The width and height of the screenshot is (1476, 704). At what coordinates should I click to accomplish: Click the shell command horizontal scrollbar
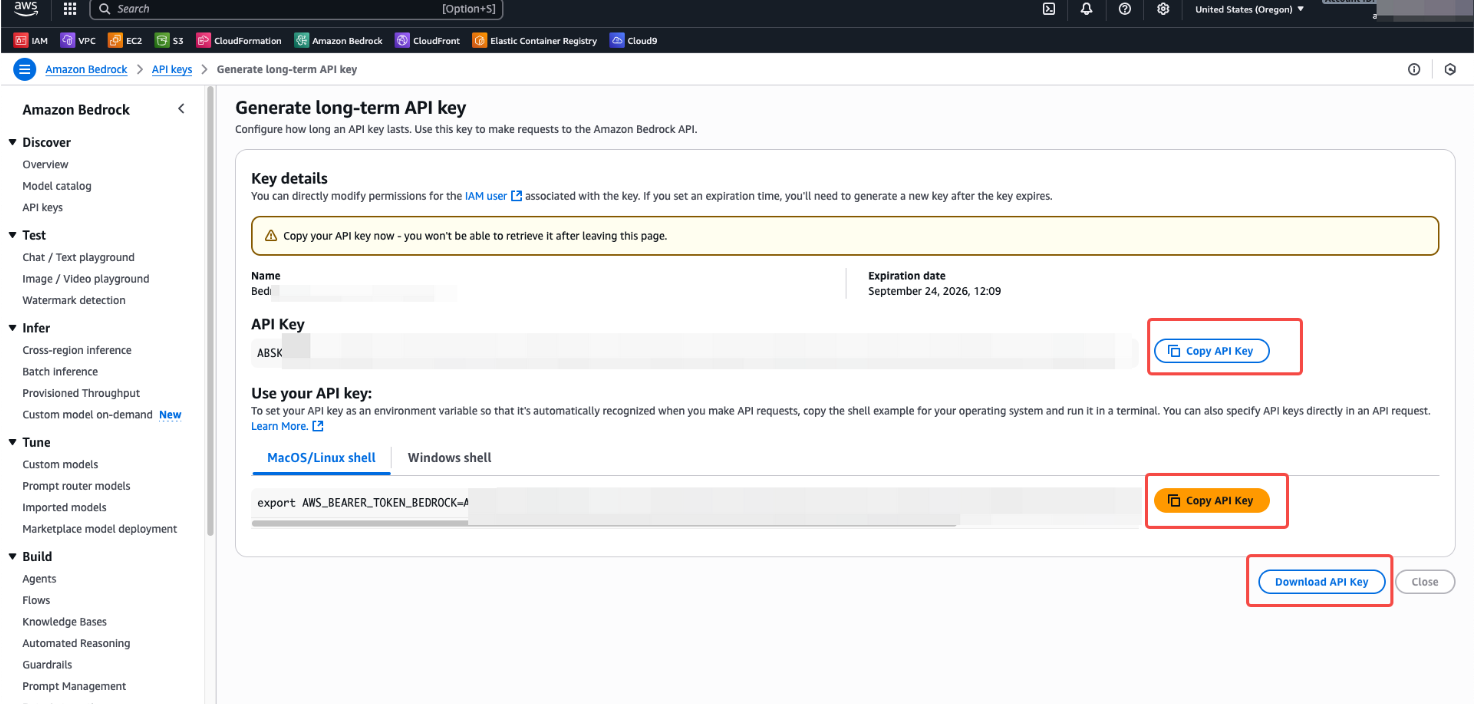pyautogui.click(x=604, y=521)
